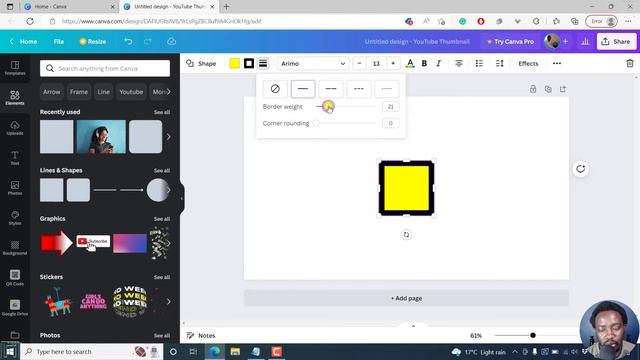The width and height of the screenshot is (640, 360).
Task: Click the Share button
Action: click(x=616, y=41)
